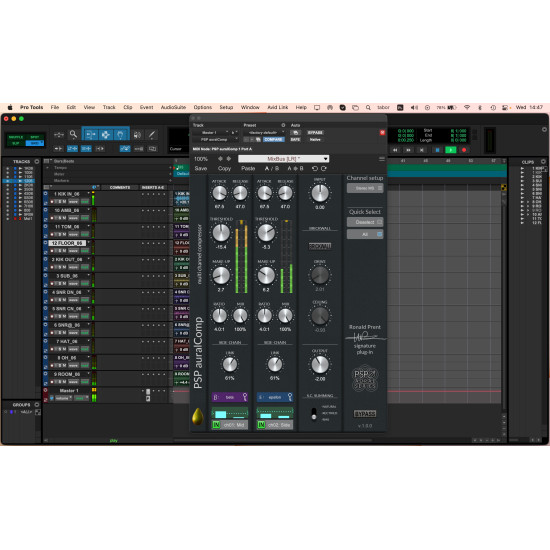Click the transport Record button
The width and height of the screenshot is (550, 550).
[x=464, y=150]
